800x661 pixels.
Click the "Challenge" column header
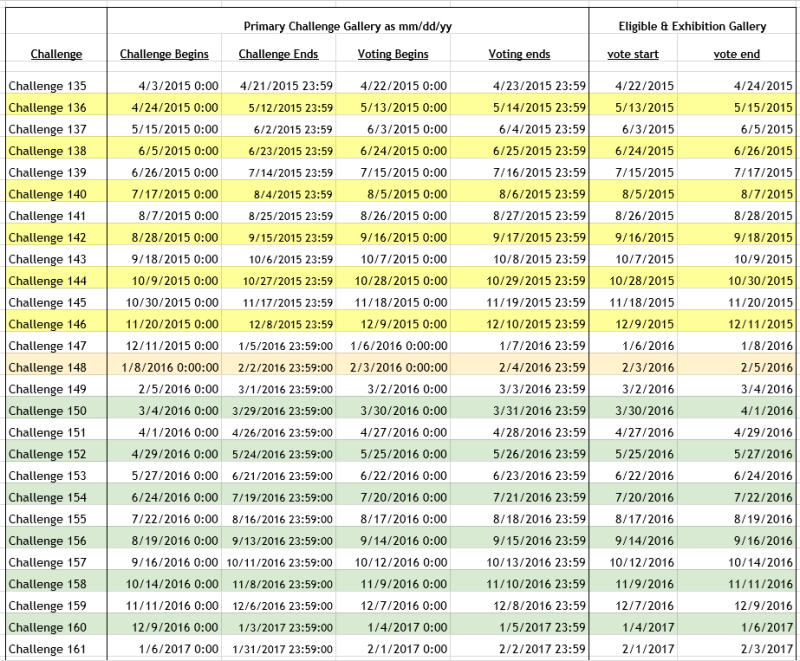point(56,54)
